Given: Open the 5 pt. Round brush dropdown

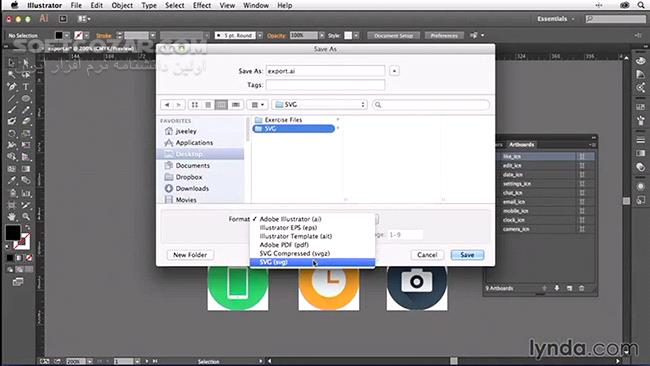Looking at the screenshot, I should tap(260, 36).
